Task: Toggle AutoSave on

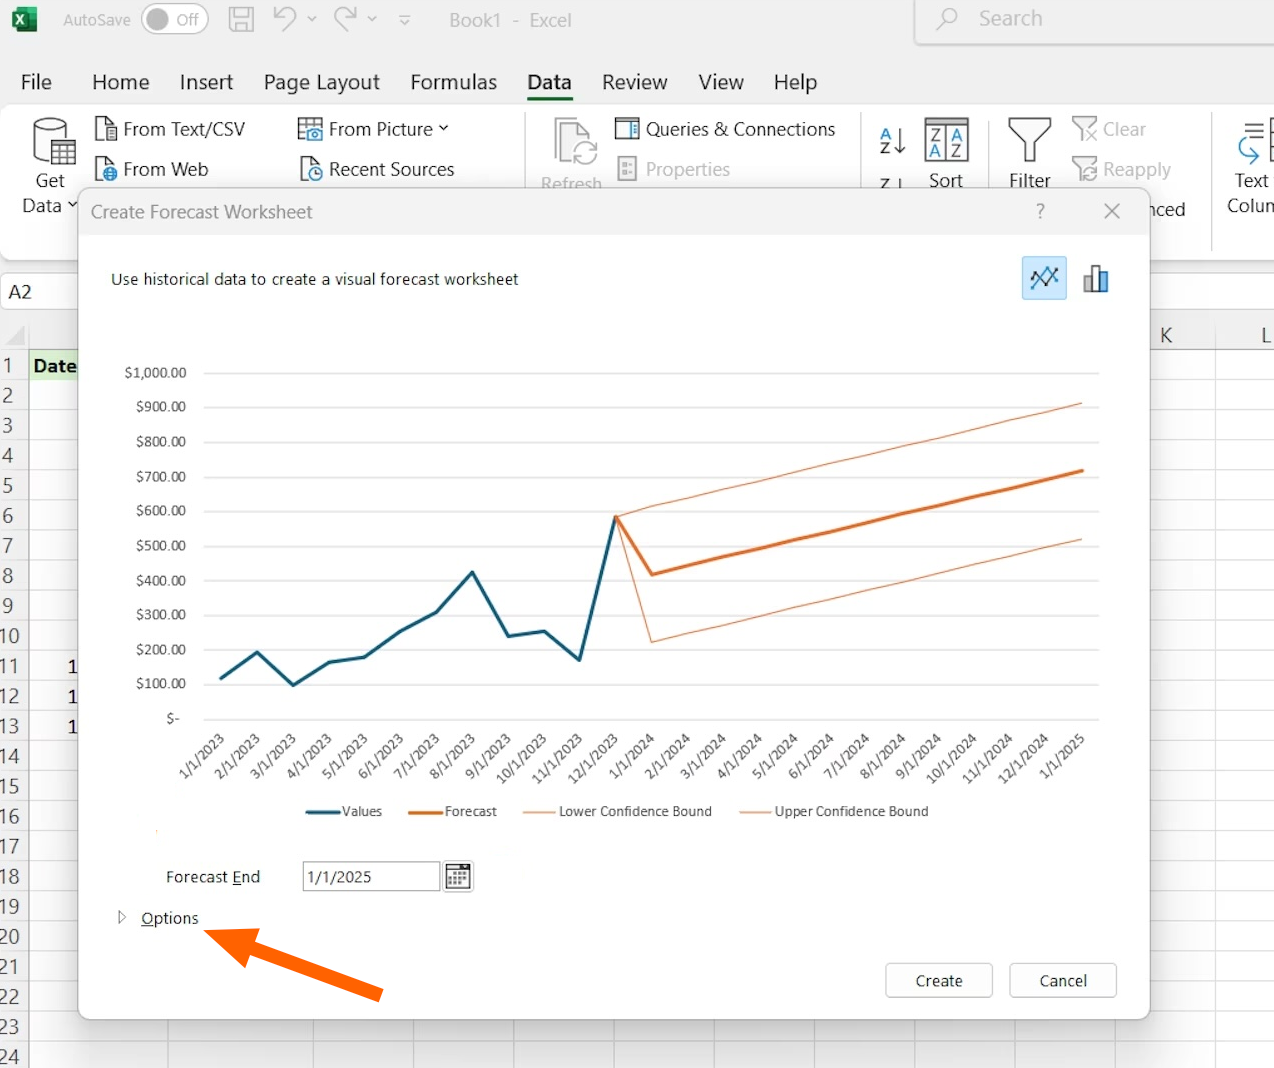Action: pos(174,19)
